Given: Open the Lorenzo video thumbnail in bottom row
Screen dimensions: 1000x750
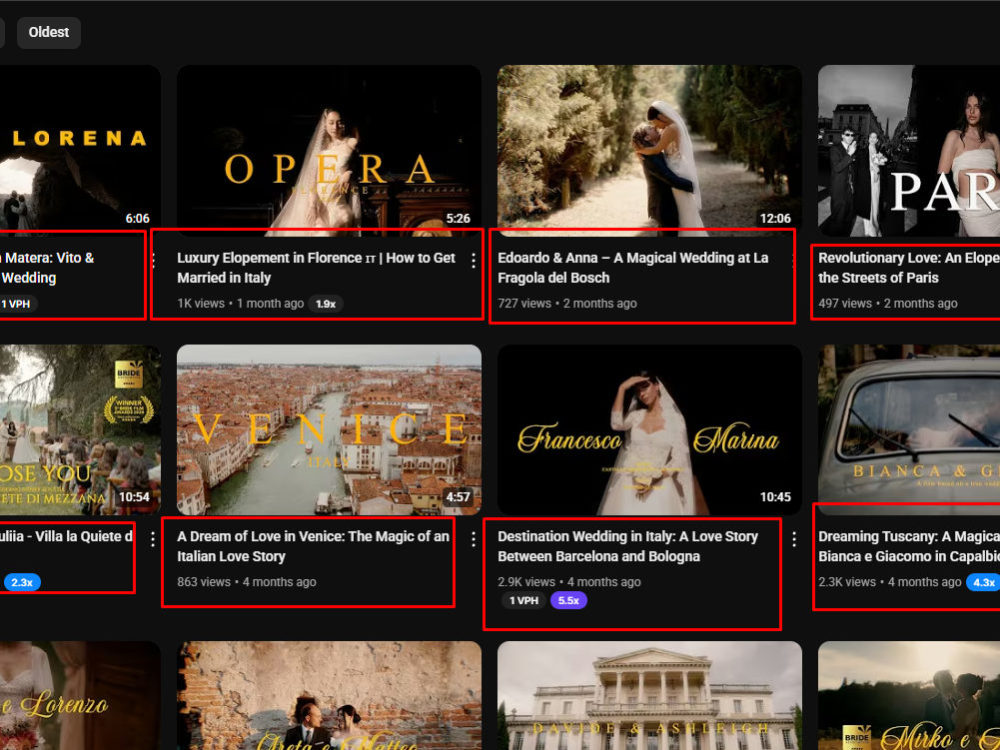Looking at the screenshot, I should pos(80,696).
